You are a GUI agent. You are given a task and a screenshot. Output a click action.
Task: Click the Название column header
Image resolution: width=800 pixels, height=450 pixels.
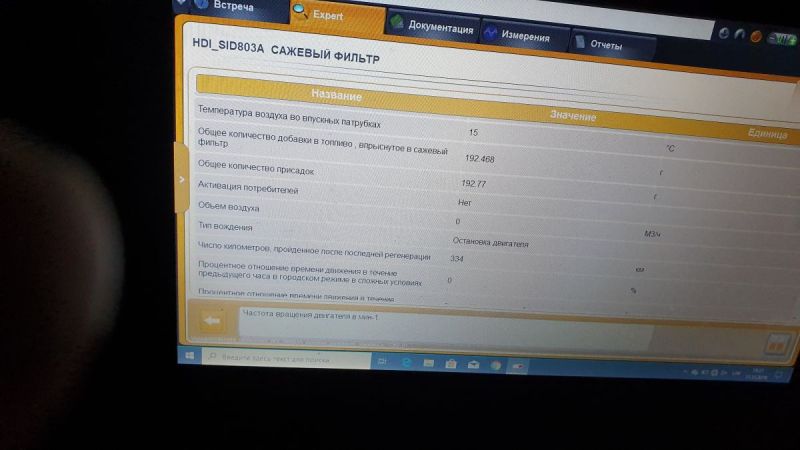coord(336,95)
